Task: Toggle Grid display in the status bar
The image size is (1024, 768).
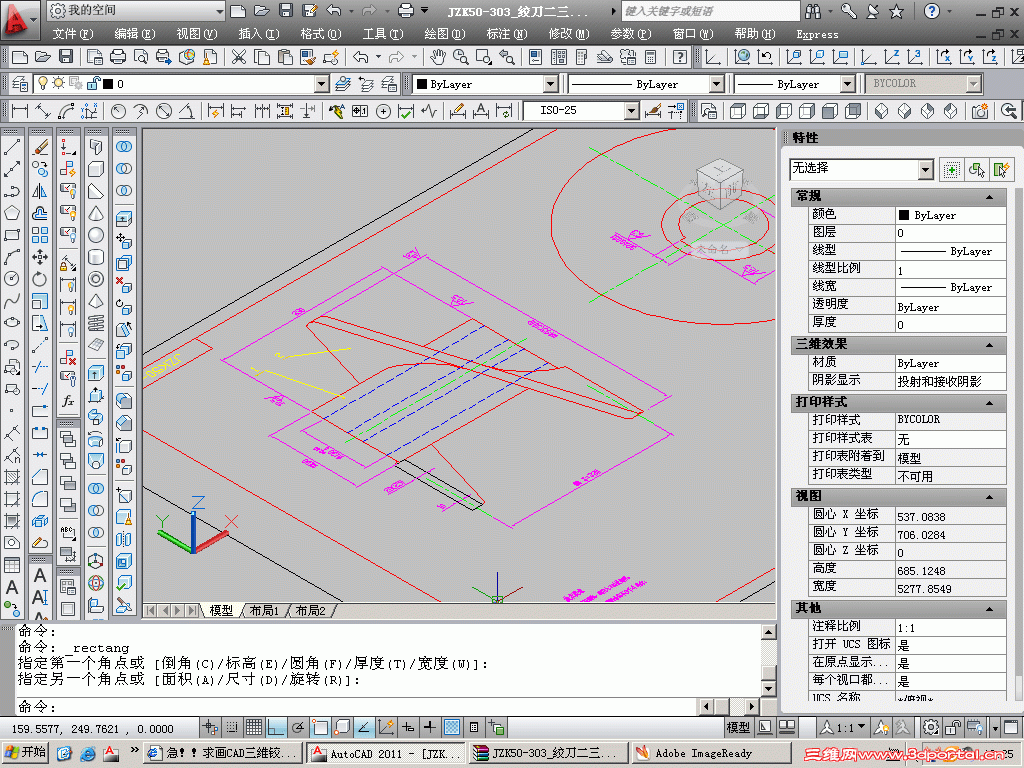Action: click(x=254, y=727)
